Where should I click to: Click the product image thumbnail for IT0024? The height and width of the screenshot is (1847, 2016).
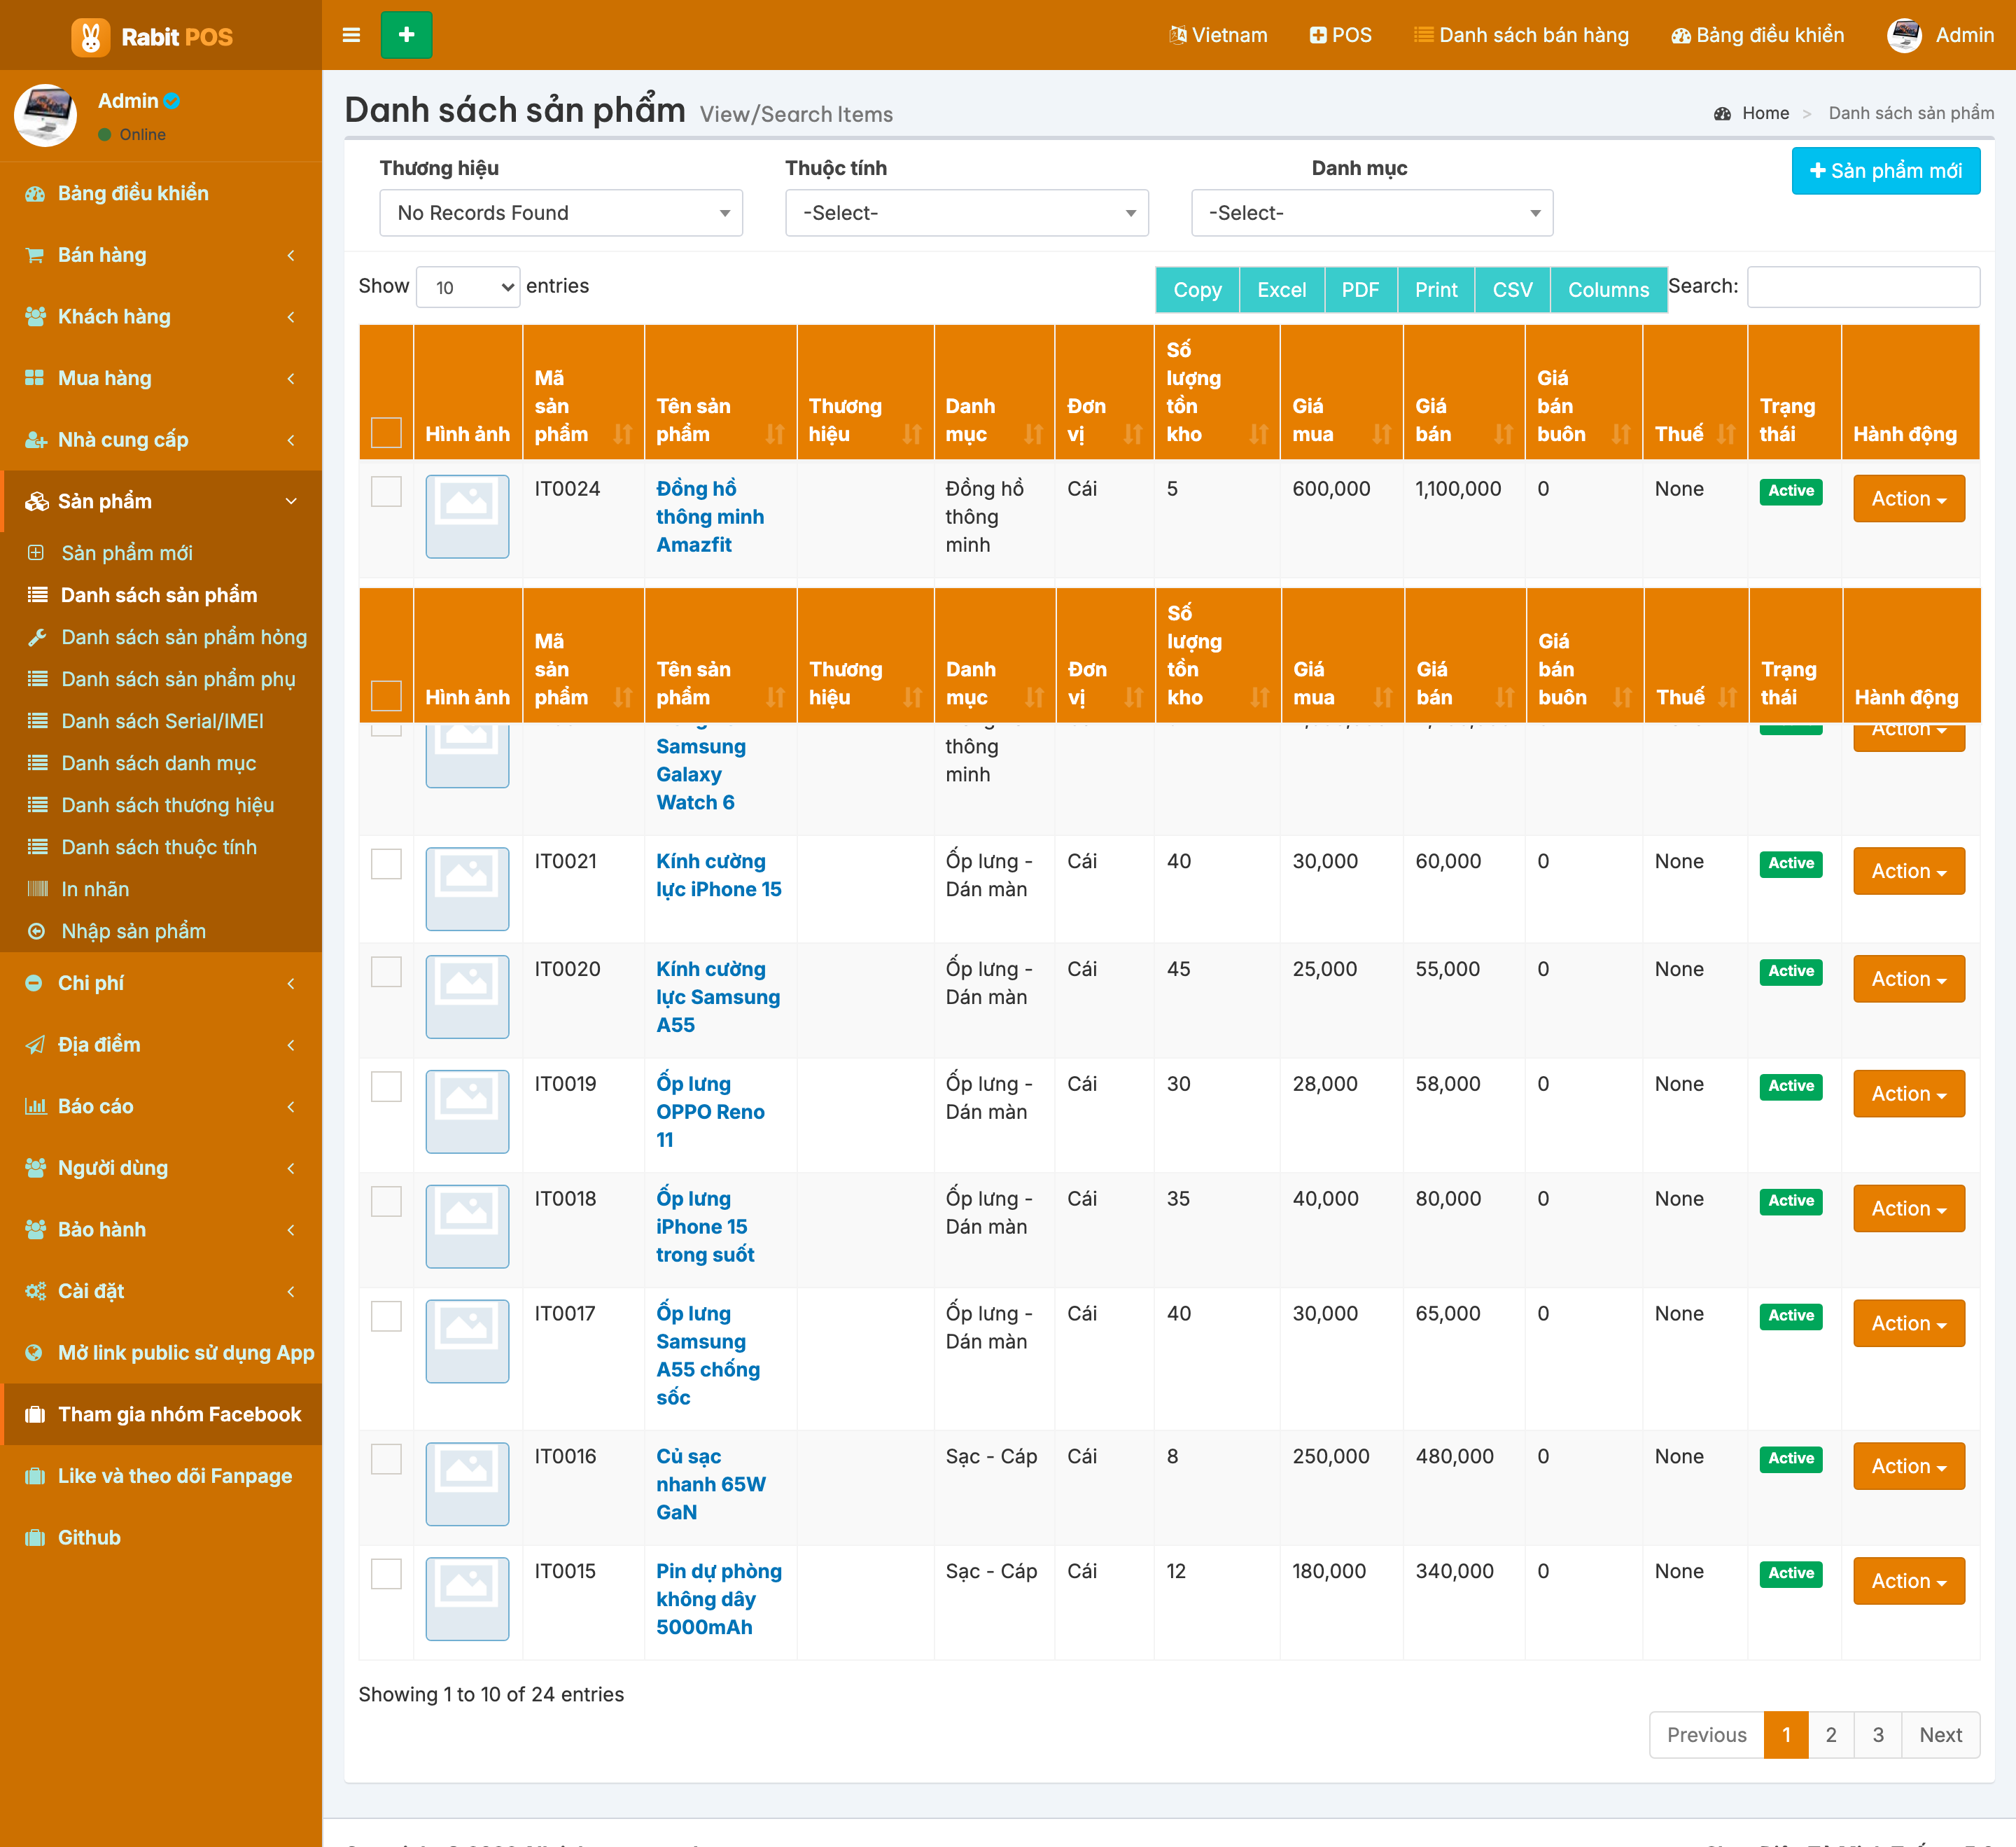pyautogui.click(x=467, y=517)
